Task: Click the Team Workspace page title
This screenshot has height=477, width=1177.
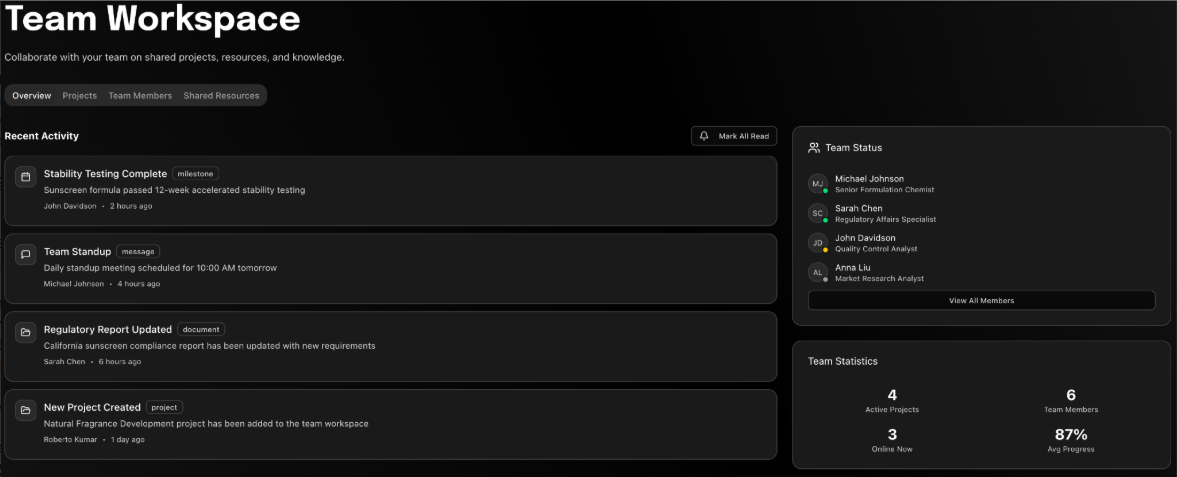Action: 152,19
